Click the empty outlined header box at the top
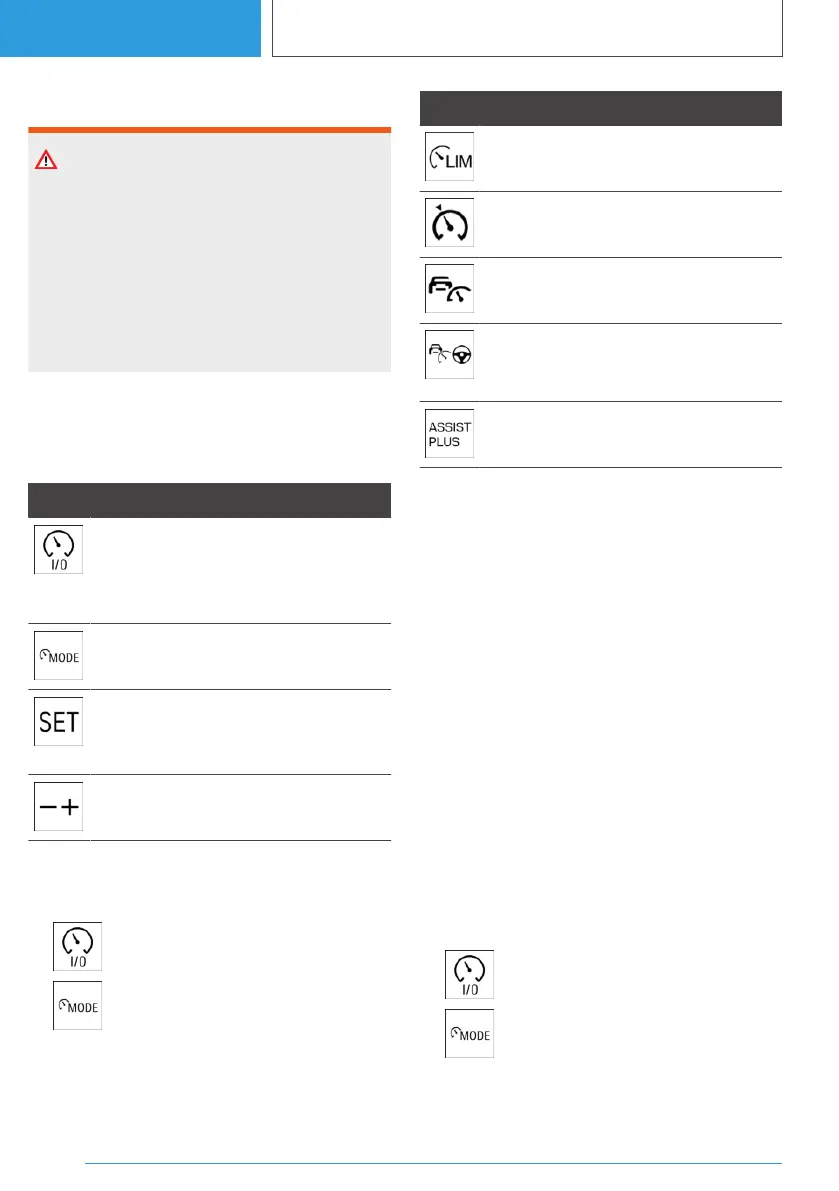839x1191 pixels. click(x=527, y=28)
